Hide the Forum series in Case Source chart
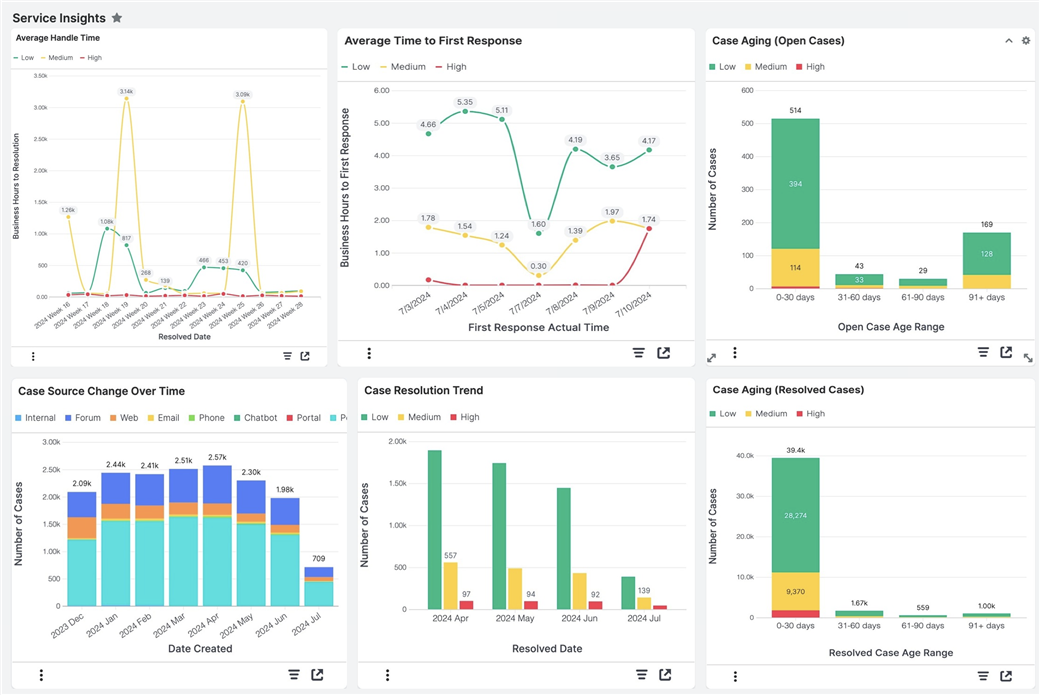The image size is (1040, 695). tap(81, 418)
